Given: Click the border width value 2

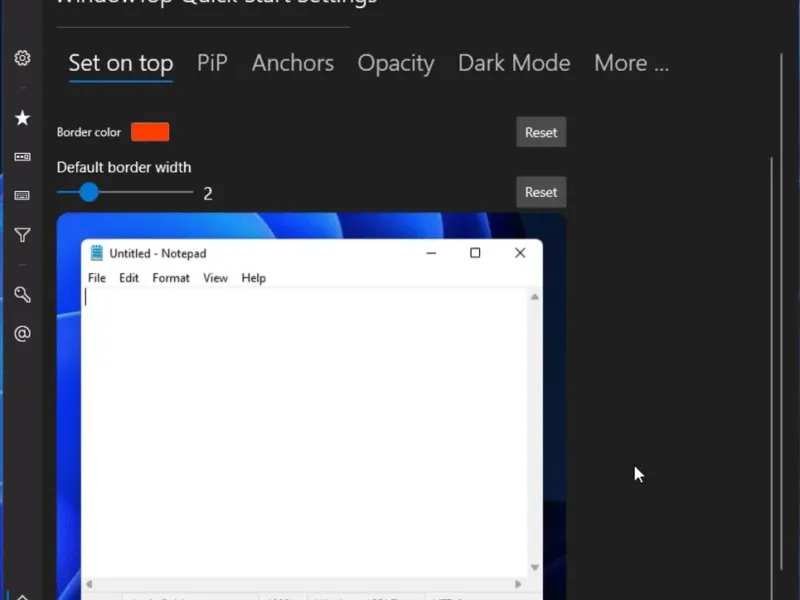Looking at the screenshot, I should pyautogui.click(x=208, y=193).
